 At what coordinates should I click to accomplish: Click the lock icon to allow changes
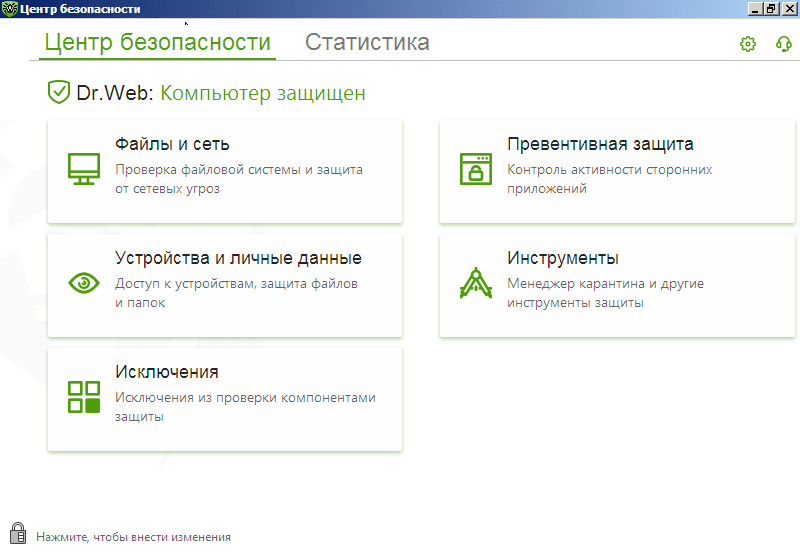(18, 533)
